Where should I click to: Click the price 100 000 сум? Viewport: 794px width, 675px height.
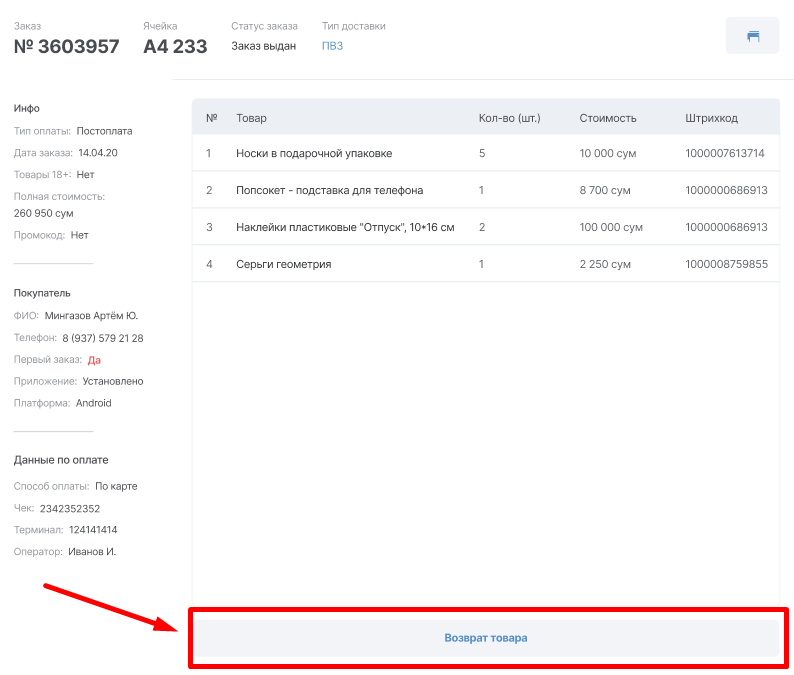[x=611, y=227]
